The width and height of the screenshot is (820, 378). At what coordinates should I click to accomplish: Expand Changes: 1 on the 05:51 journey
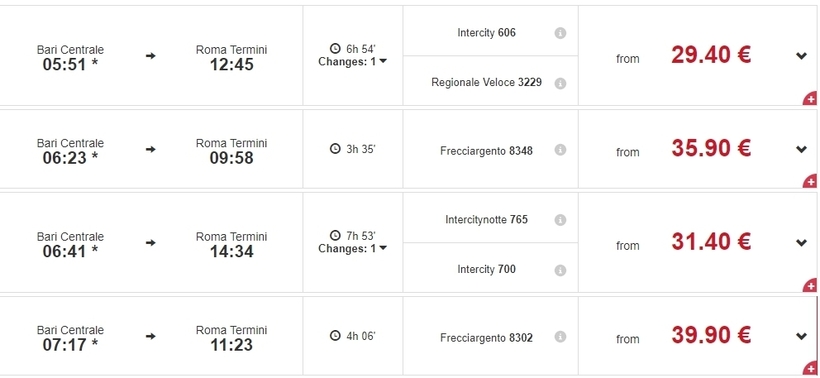click(352, 62)
